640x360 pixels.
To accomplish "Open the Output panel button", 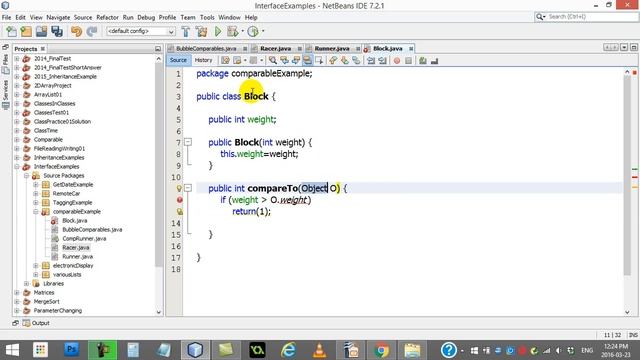I will coord(36,323).
